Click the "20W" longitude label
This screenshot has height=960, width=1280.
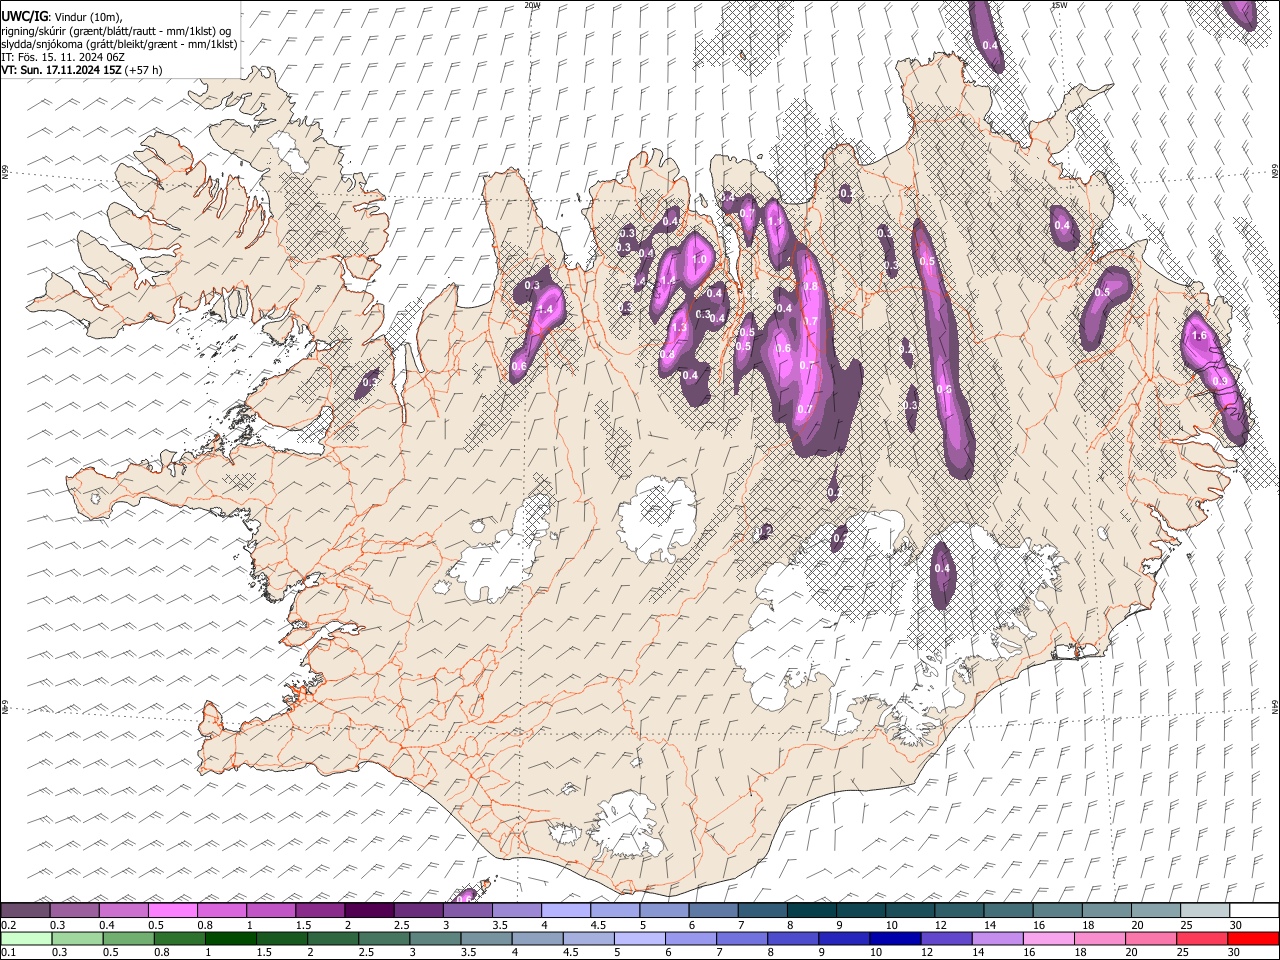click(532, 5)
